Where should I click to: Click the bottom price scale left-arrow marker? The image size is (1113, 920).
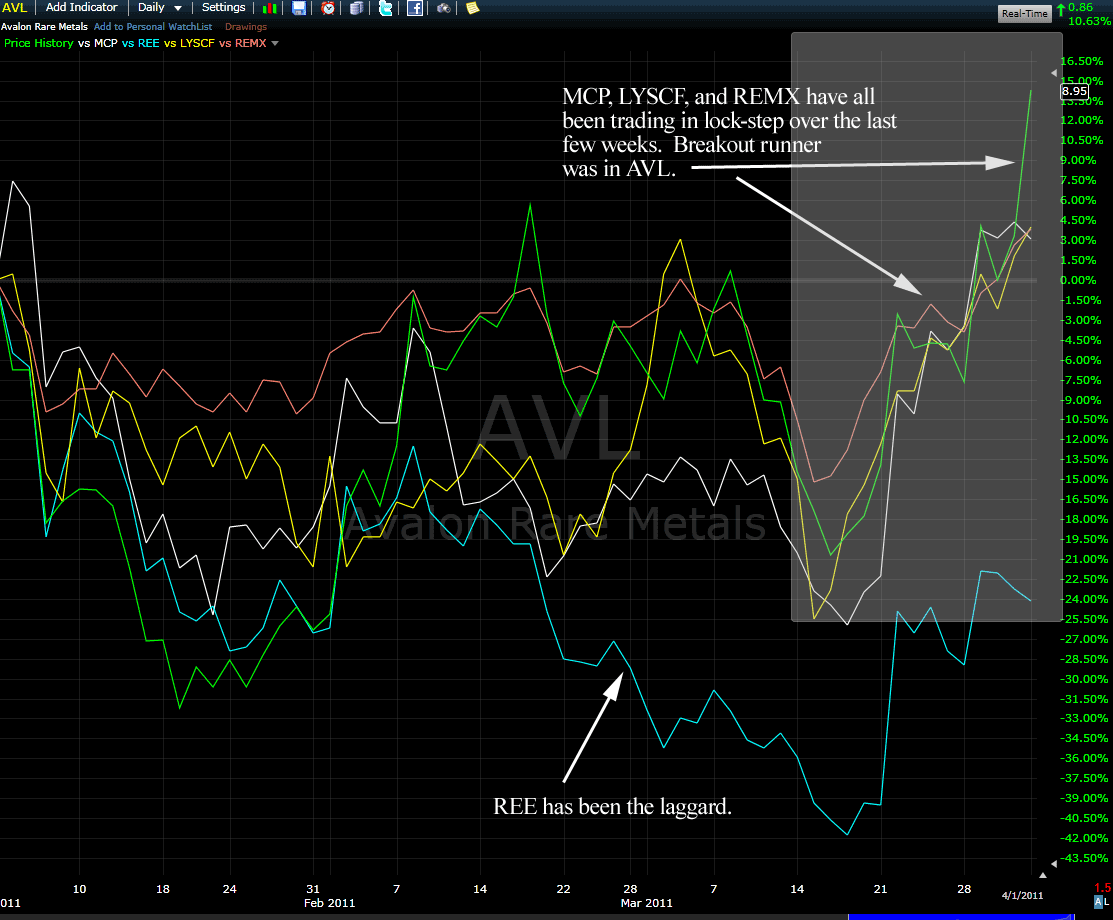pos(1054,864)
